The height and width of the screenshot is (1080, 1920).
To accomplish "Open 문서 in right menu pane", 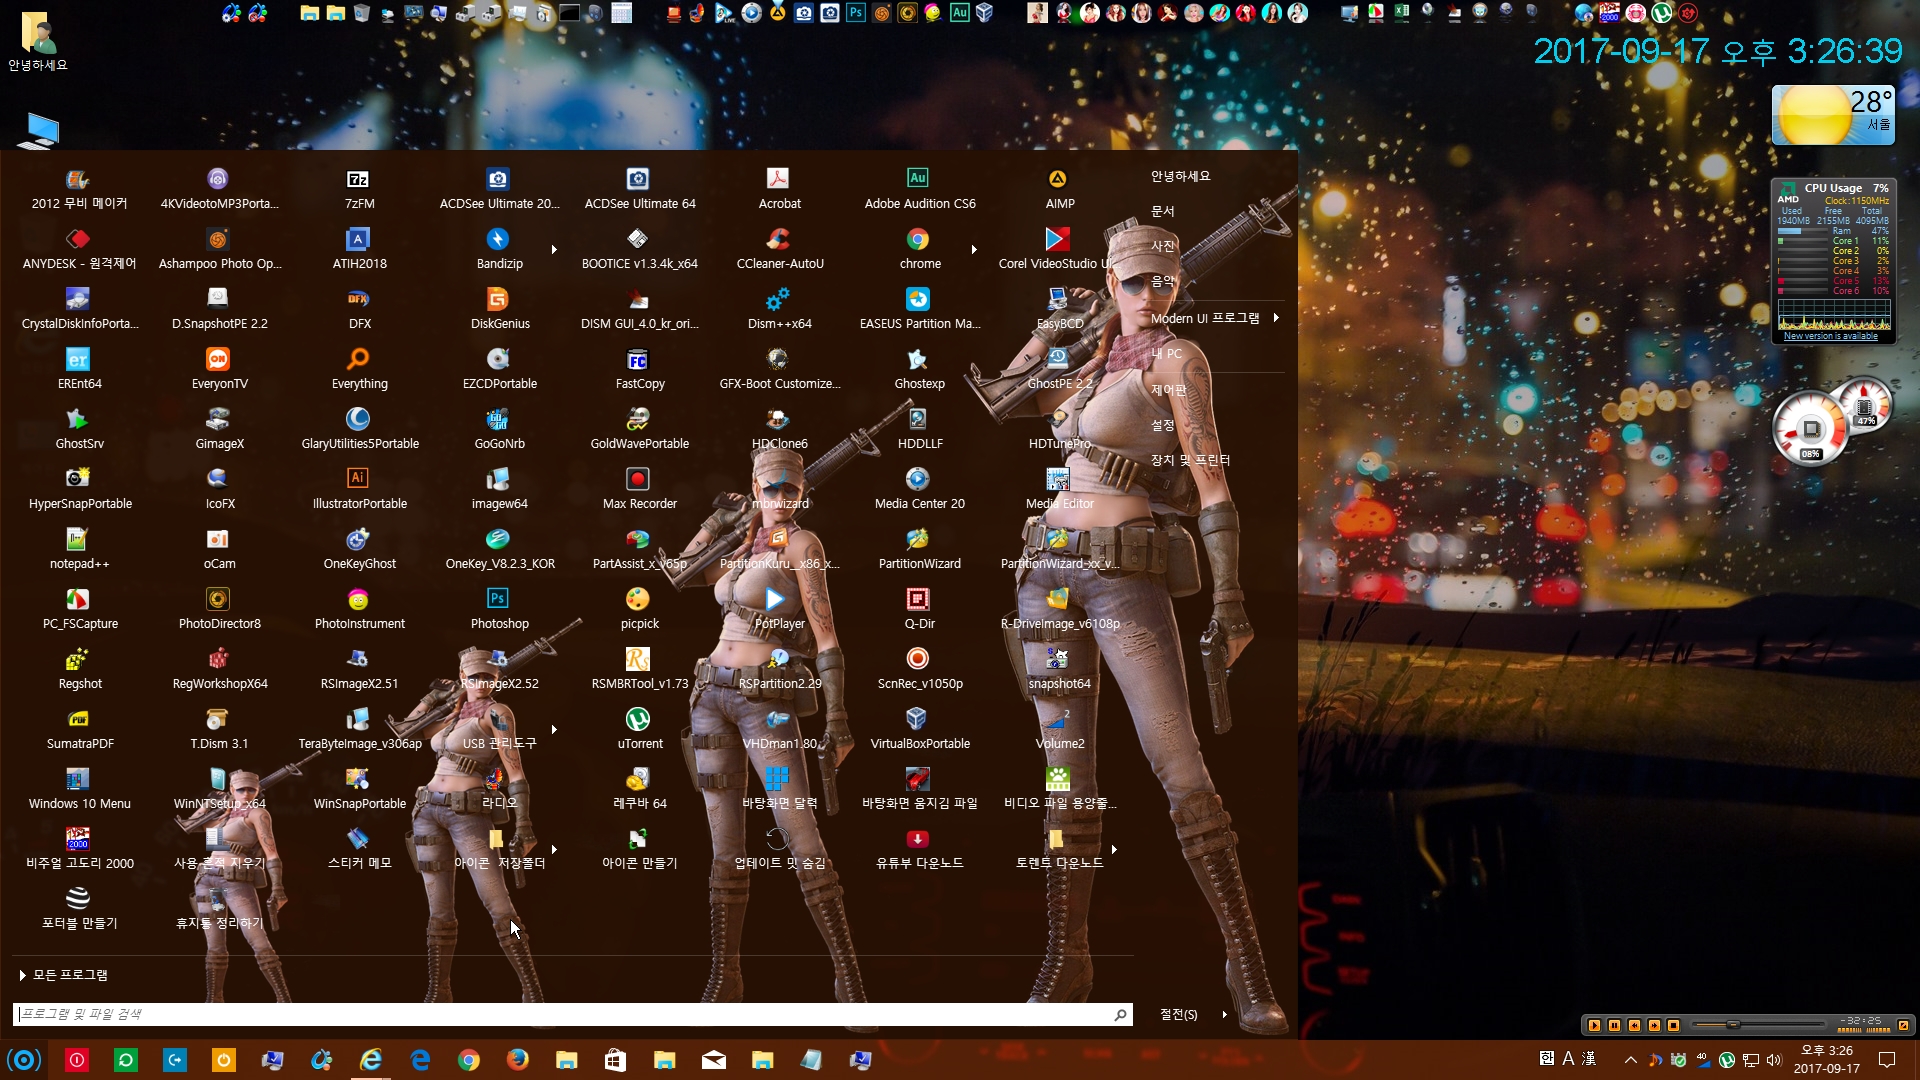I will point(1163,211).
